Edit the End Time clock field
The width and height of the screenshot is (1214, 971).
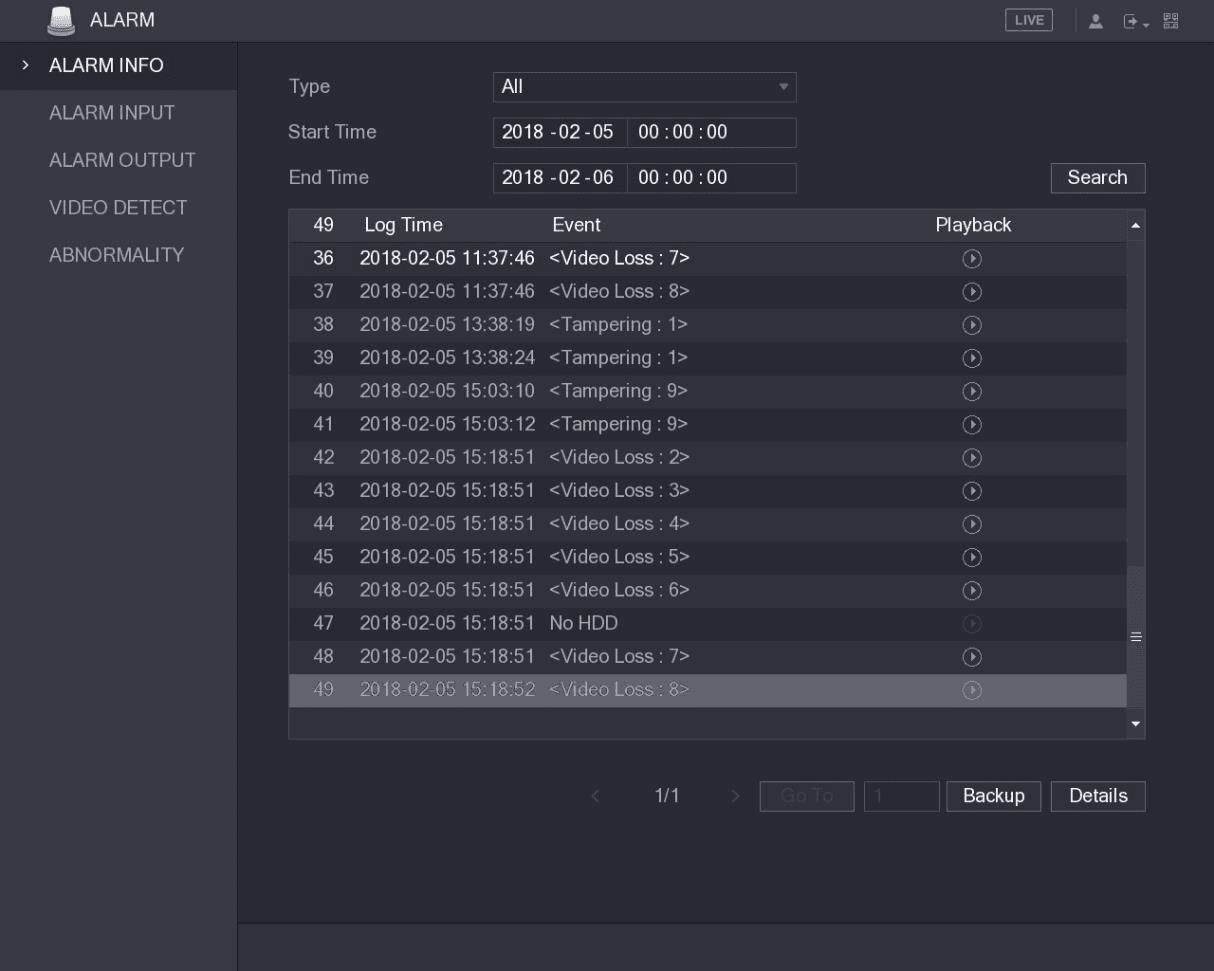click(x=712, y=178)
